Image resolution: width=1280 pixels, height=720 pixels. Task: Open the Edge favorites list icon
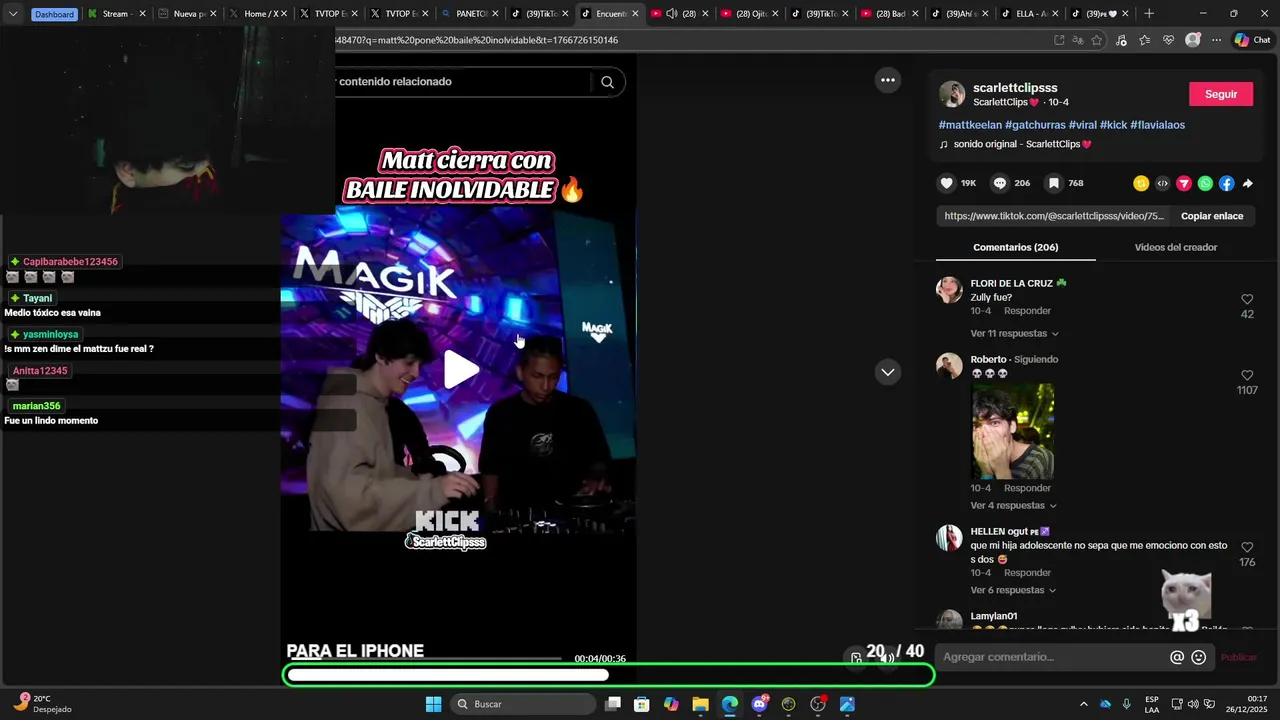1144,40
